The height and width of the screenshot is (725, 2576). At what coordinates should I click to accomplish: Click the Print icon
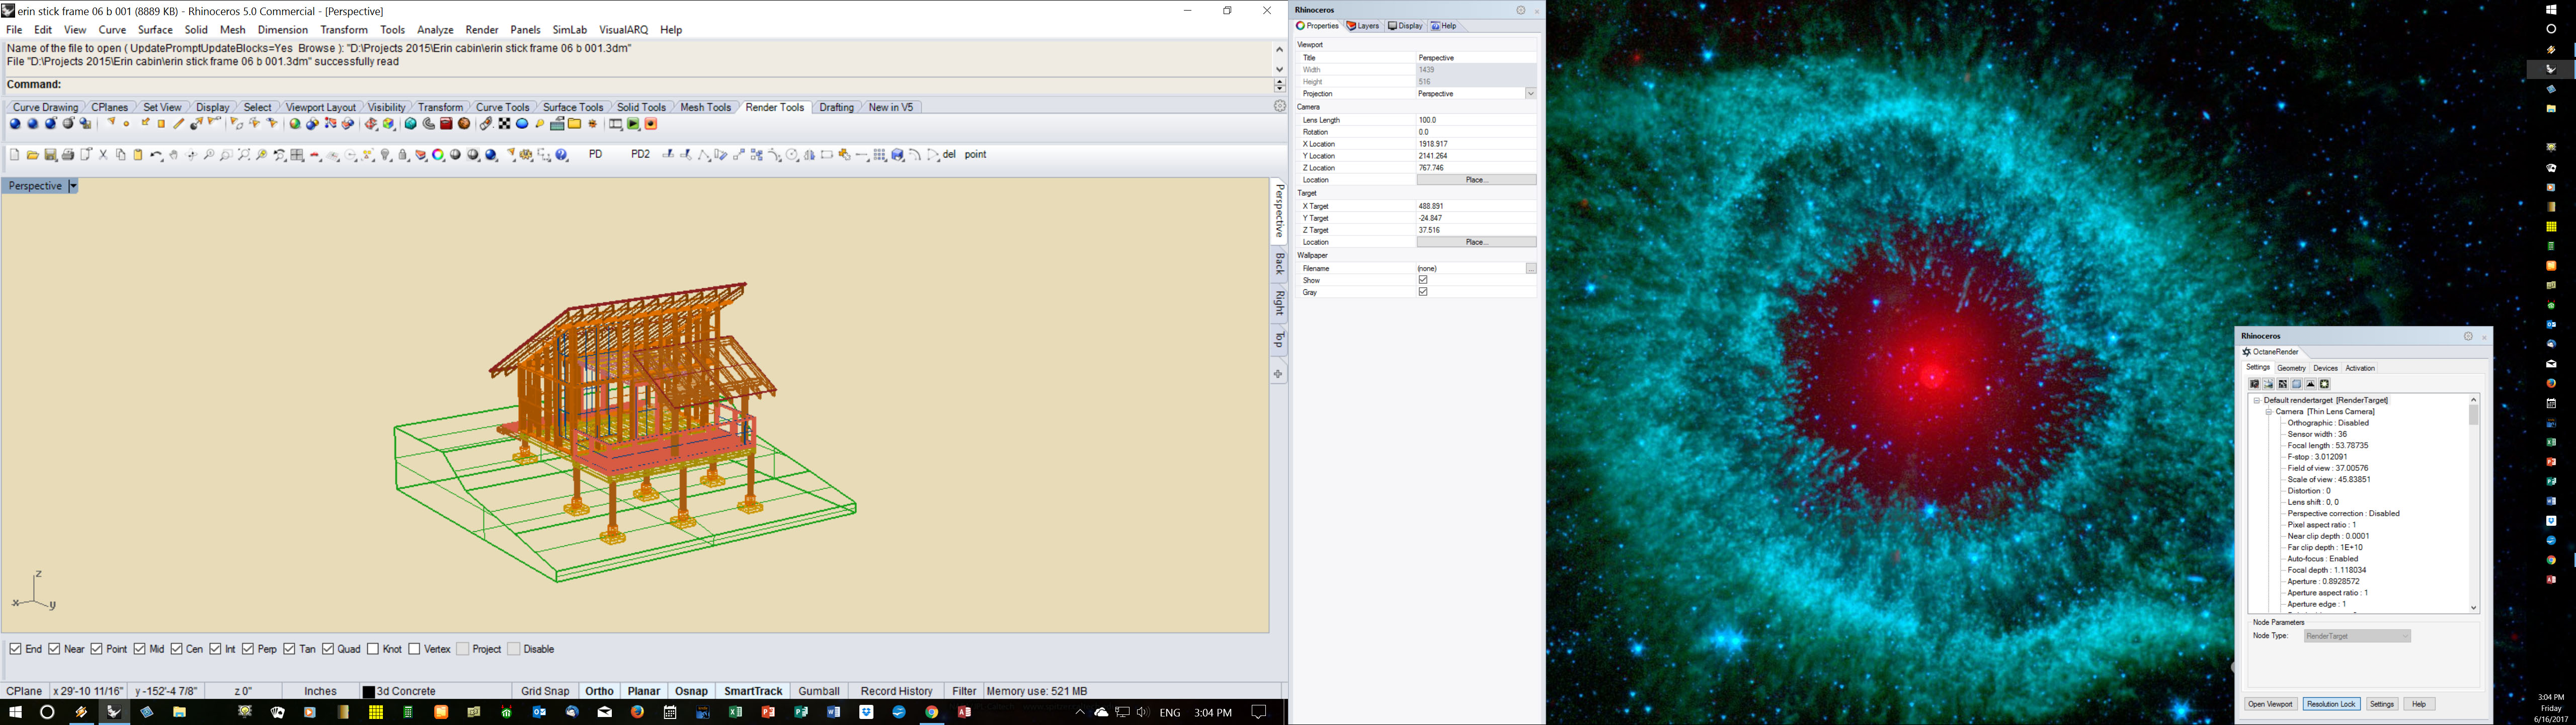click(x=68, y=155)
